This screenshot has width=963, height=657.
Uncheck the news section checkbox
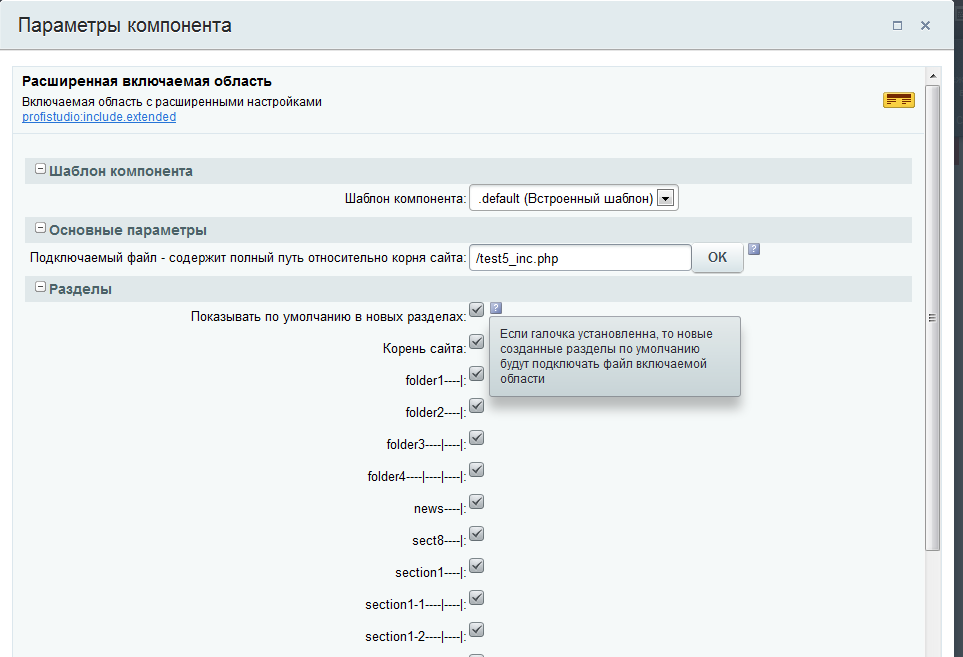(477, 502)
